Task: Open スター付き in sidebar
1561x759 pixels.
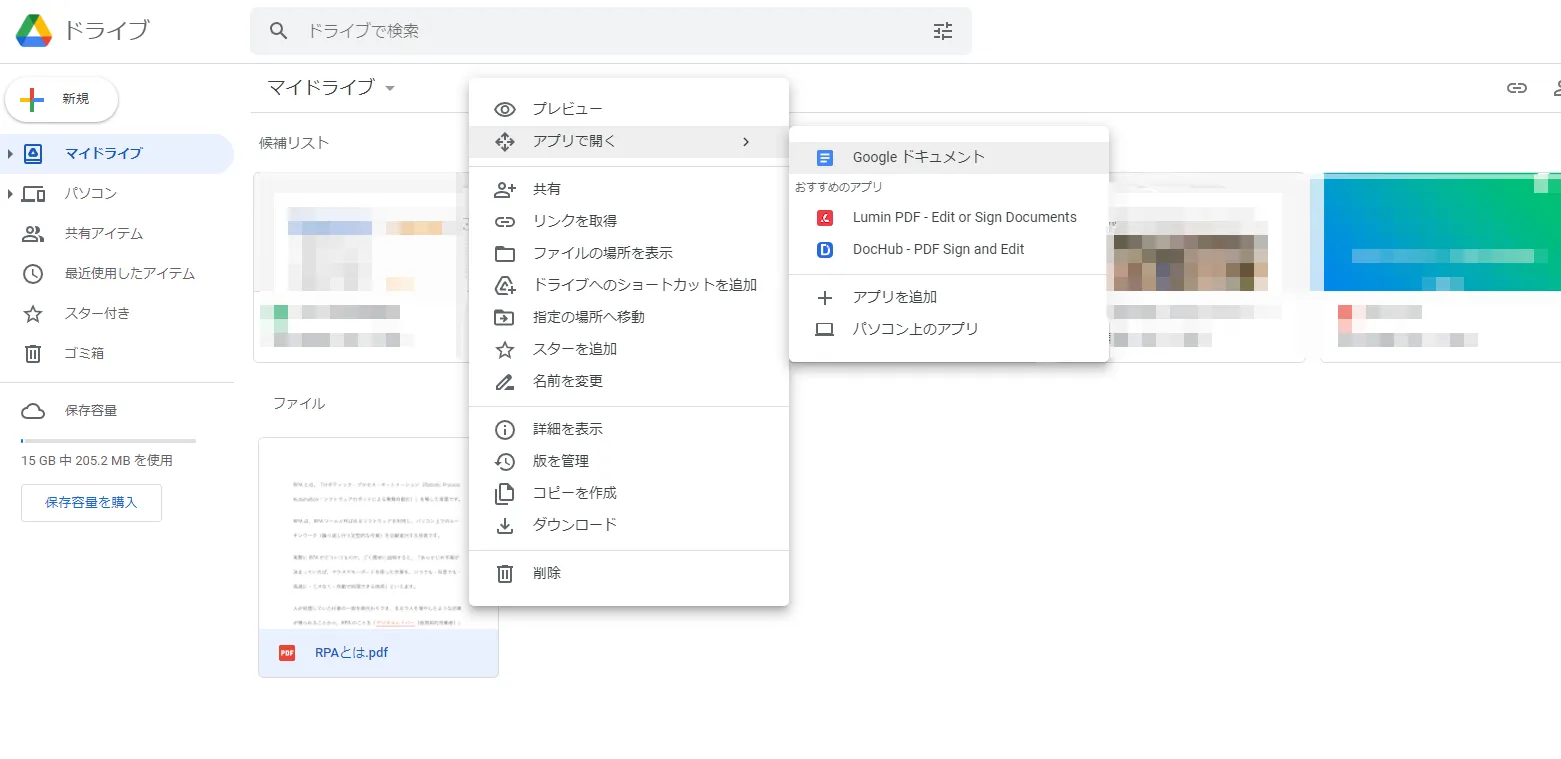Action: click(x=117, y=313)
